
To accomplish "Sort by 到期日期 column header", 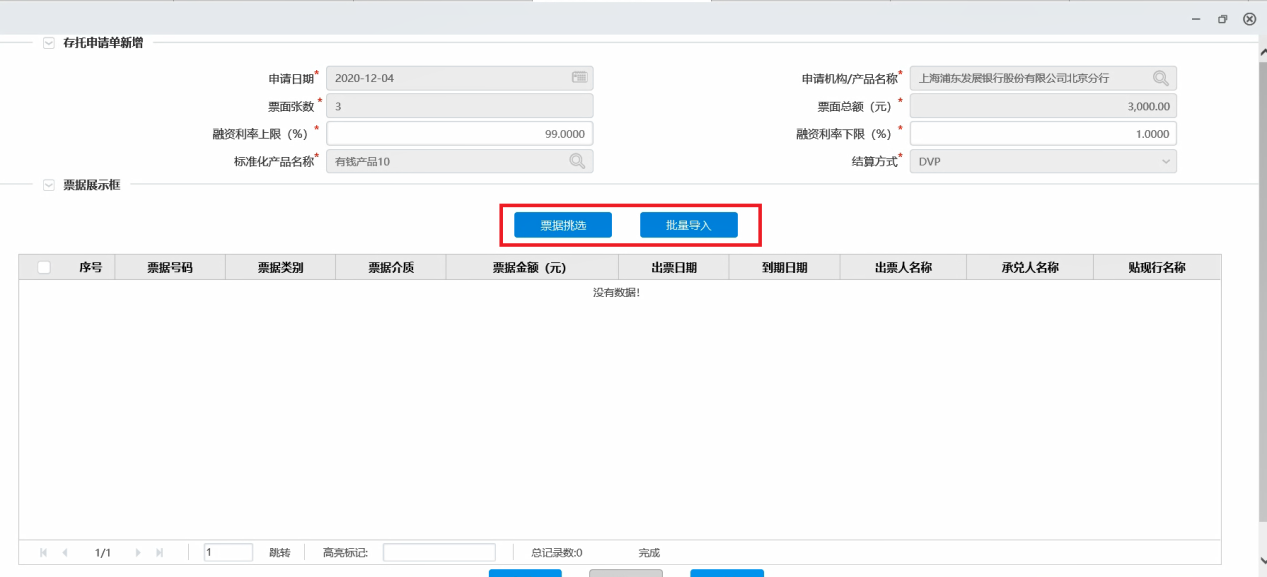I will 785,267.
